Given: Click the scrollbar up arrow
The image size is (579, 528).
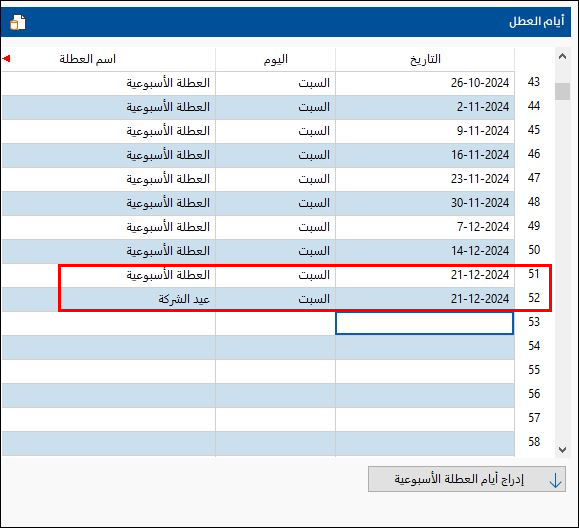Looking at the screenshot, I should point(562,56).
